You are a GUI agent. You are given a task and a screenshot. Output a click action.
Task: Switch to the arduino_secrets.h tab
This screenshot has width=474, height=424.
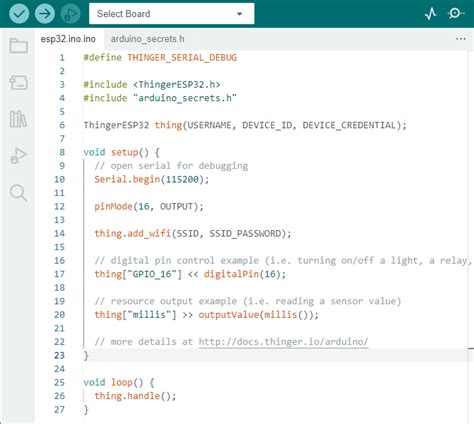coord(147,39)
